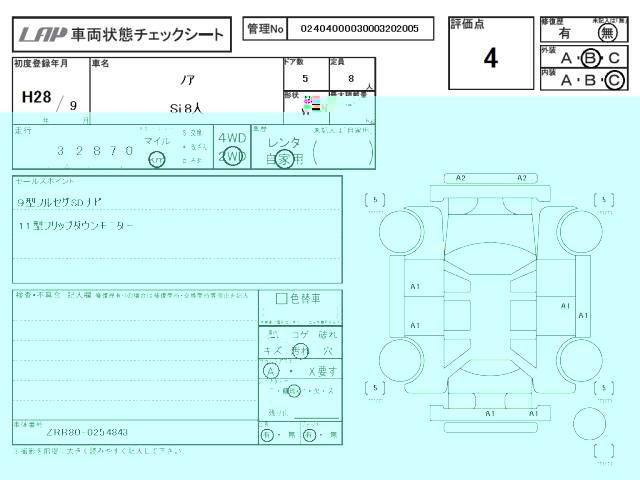640x480 pixels.
Task: Select the レンタ rental history label
Action: [x=283, y=142]
